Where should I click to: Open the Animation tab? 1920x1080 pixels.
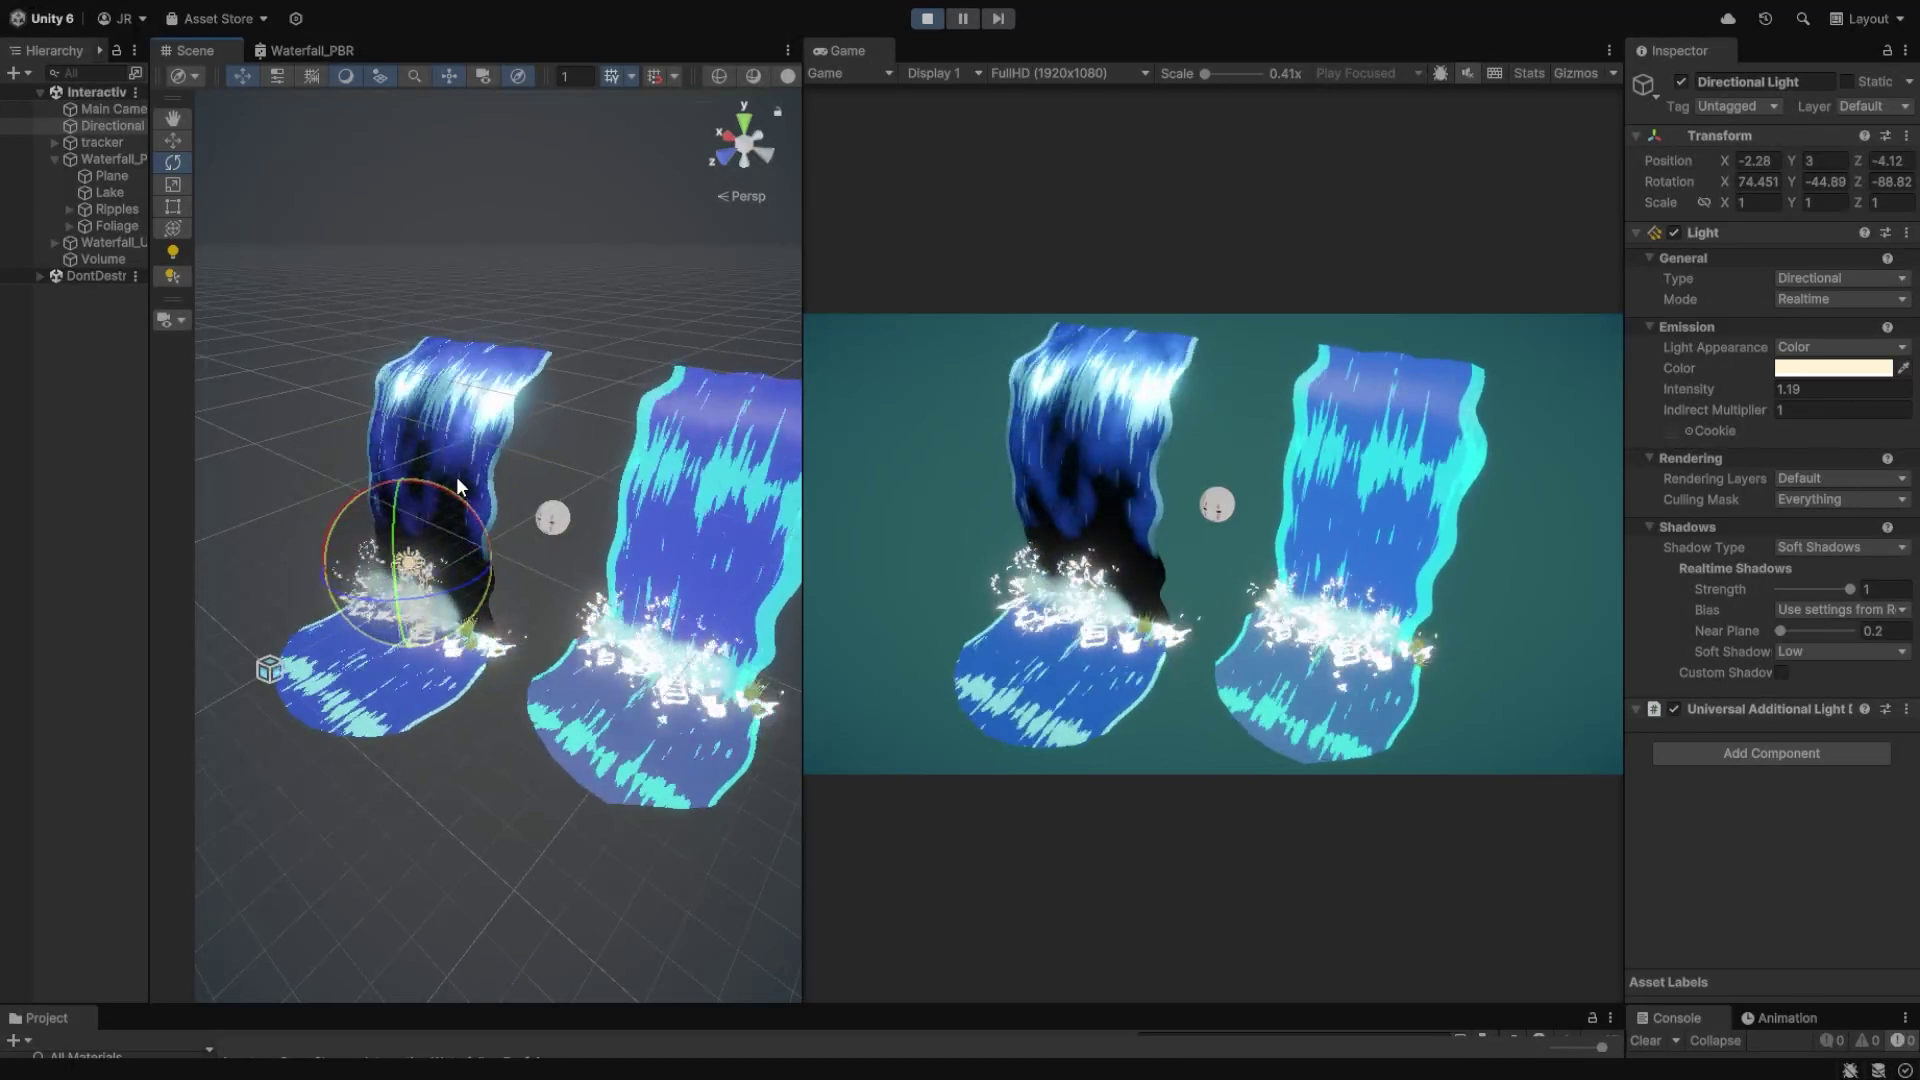(x=1780, y=1018)
